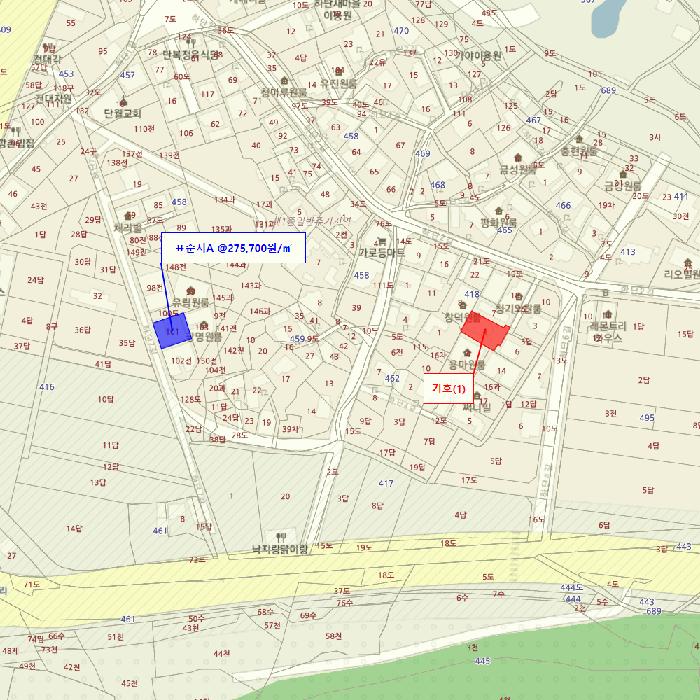The height and width of the screenshot is (700, 700).
Task: Click the 평화원룸 house icon
Action: point(499,211)
